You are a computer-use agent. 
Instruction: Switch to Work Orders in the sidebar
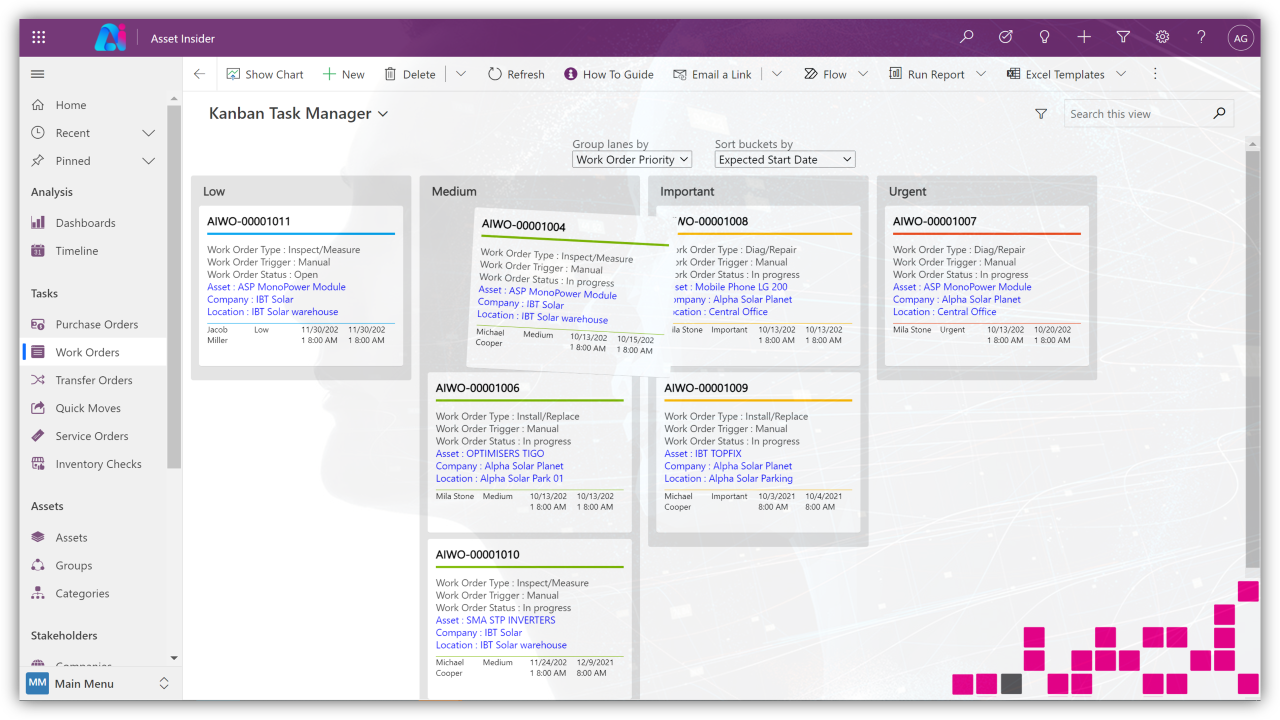pos(90,352)
